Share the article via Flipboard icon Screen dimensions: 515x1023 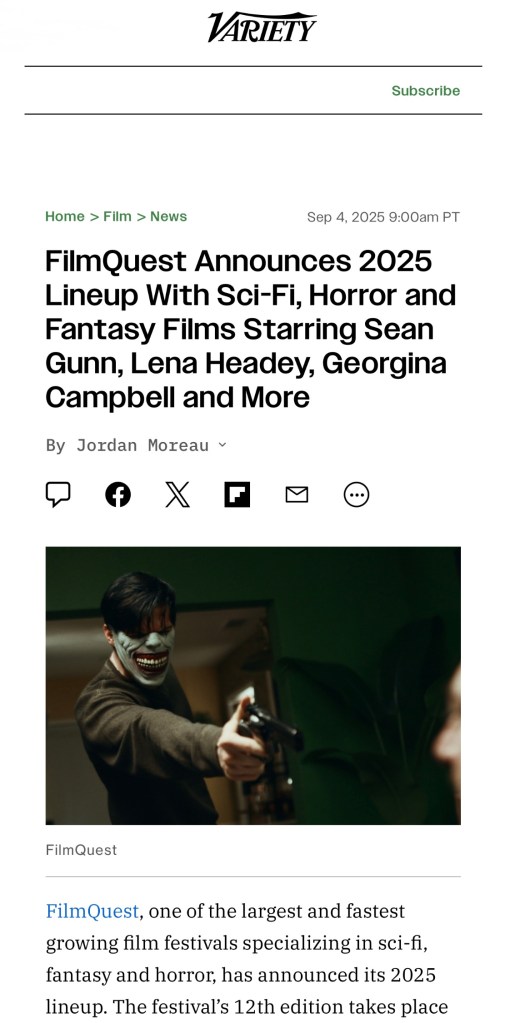point(237,495)
